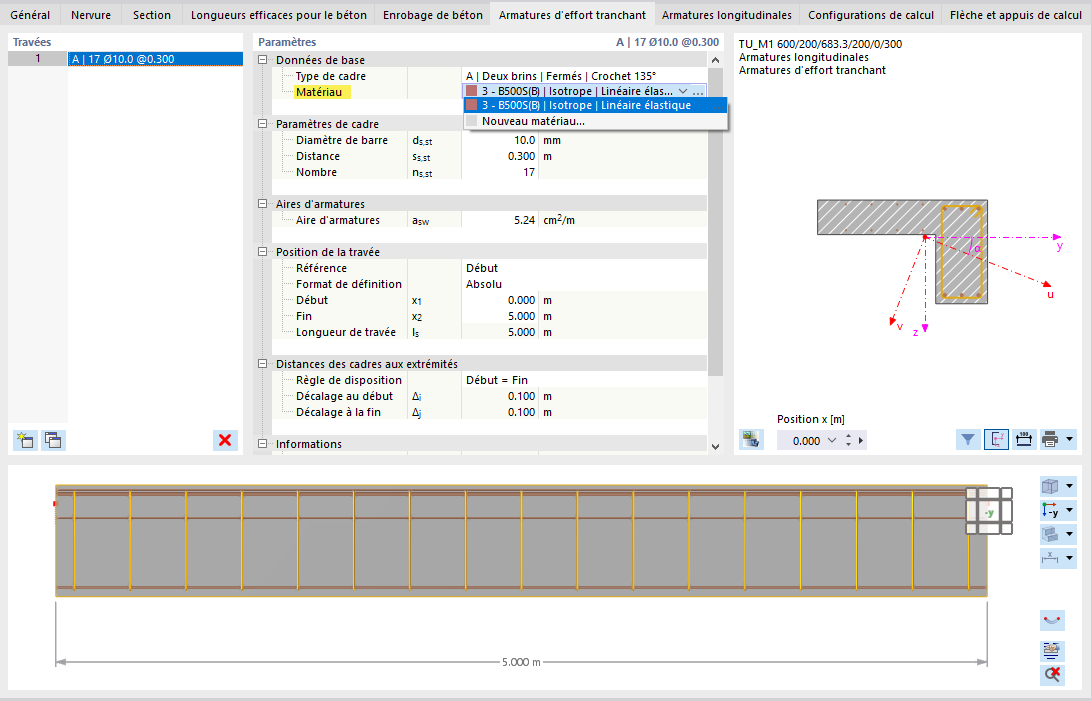The width and height of the screenshot is (1092, 701).
Task: Click the Aire d'armatures value 5.24
Action: [x=499, y=220]
